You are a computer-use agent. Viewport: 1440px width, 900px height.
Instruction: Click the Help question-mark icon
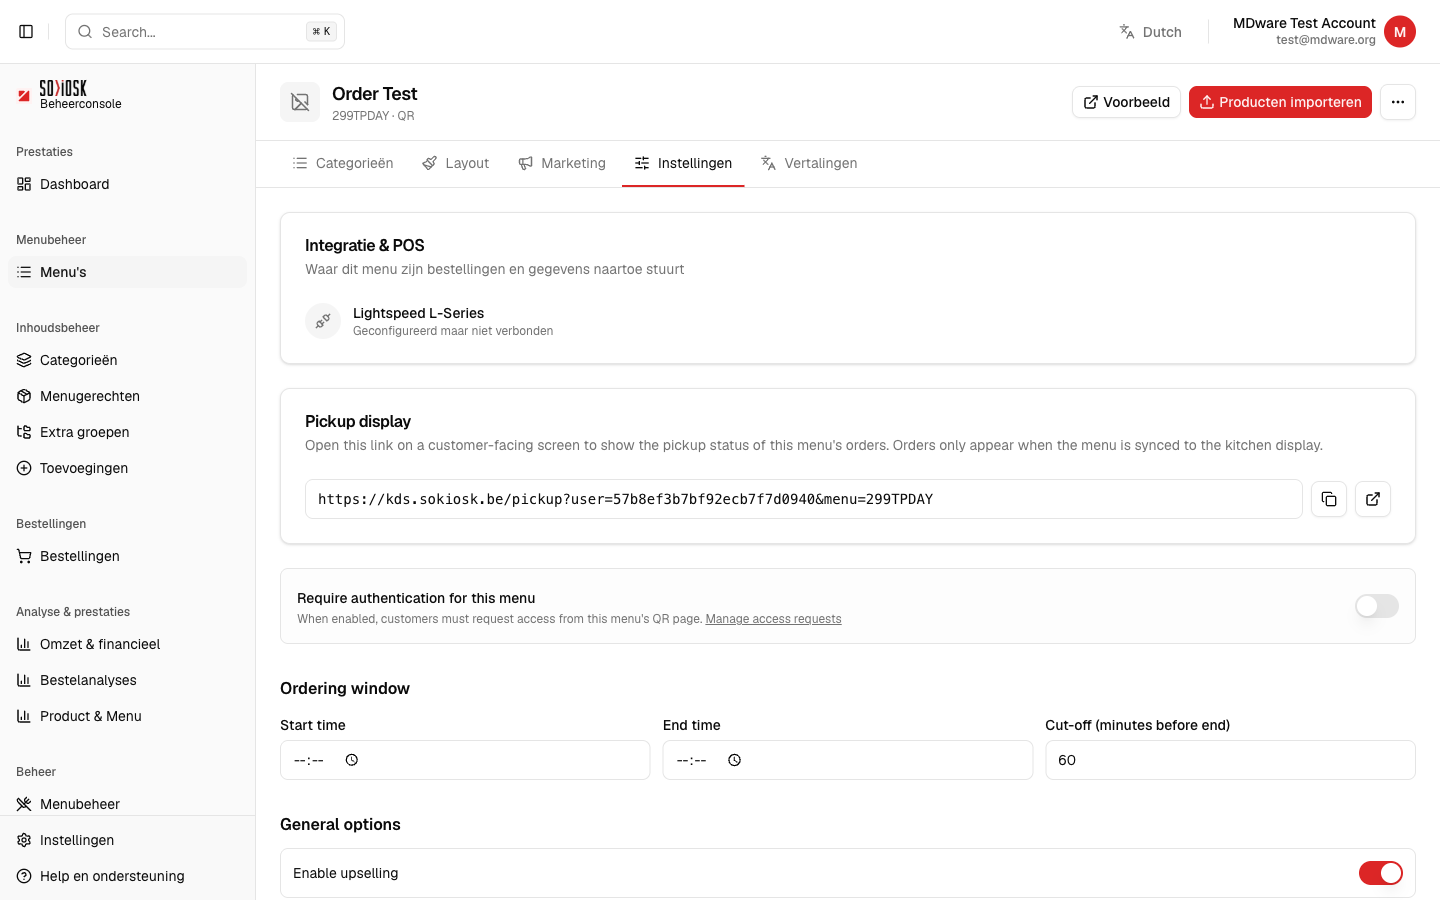[24, 876]
